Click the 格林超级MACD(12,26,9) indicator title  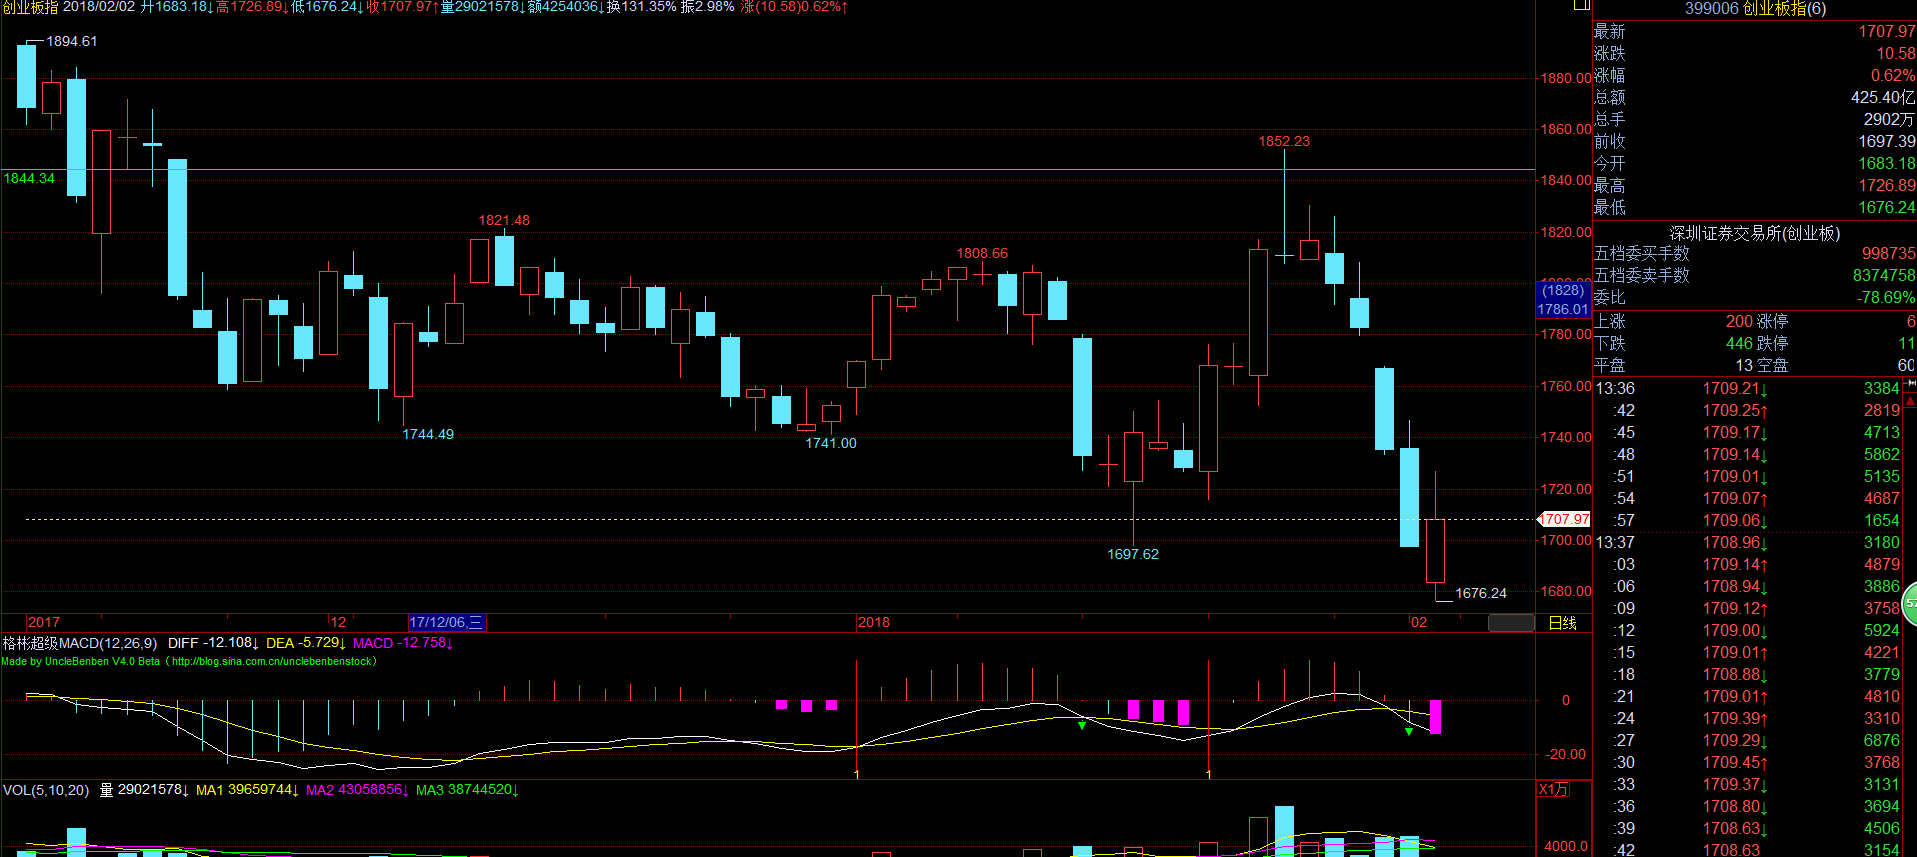(x=80, y=643)
